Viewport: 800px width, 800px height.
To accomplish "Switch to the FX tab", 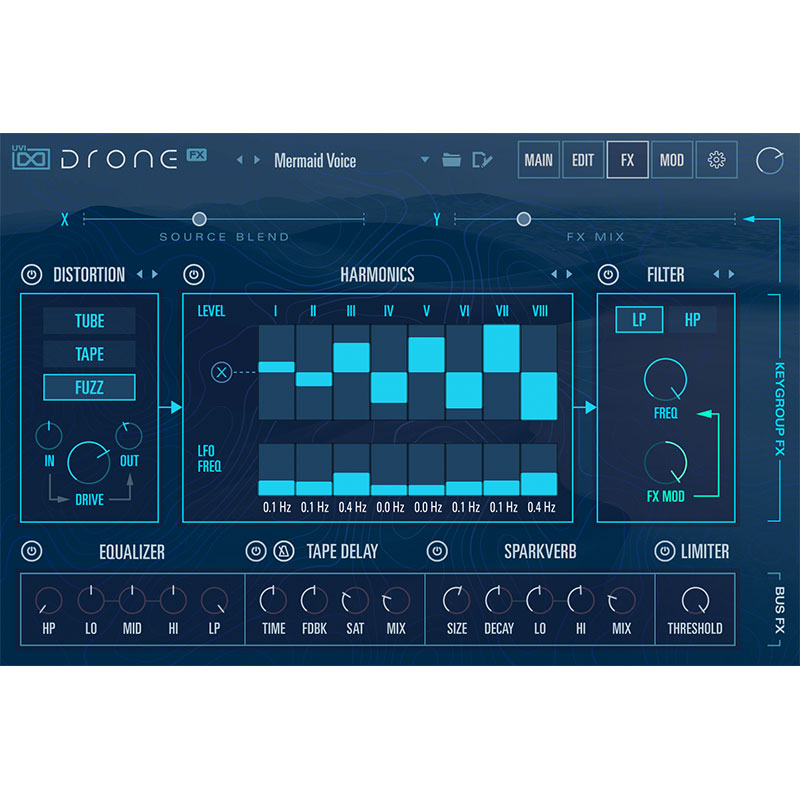I will (x=628, y=160).
